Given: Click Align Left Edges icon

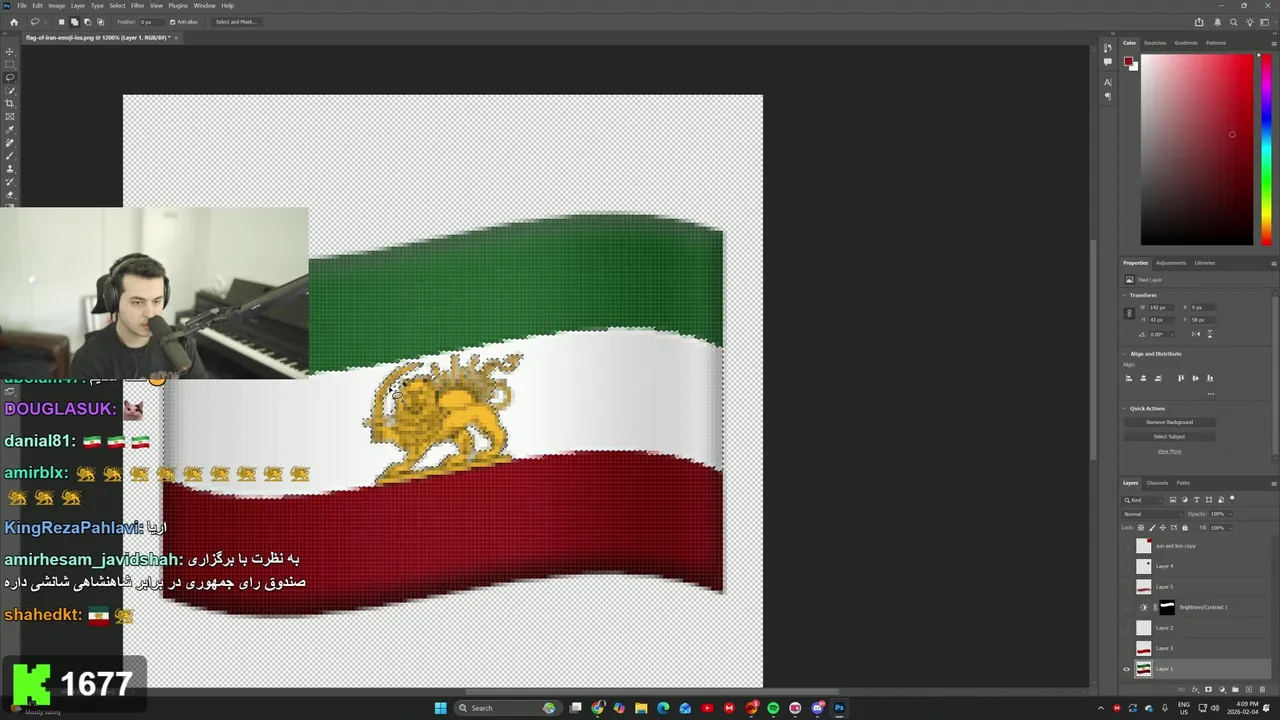Looking at the screenshot, I should tap(1129, 378).
